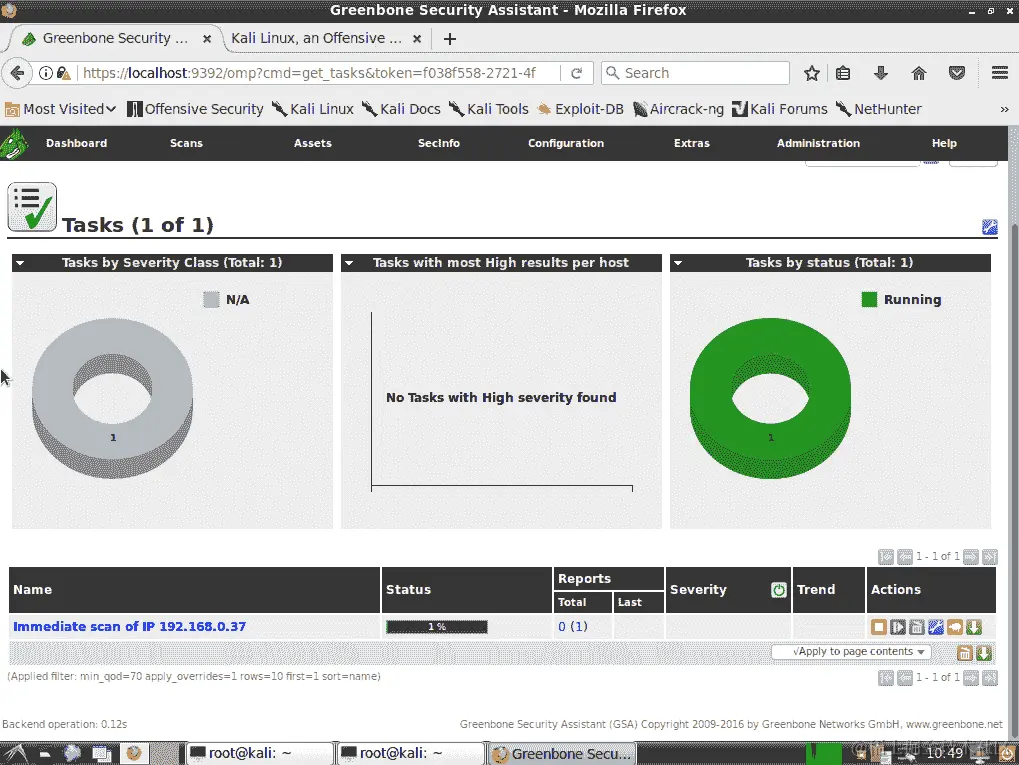Open dashboard edit wrench icon beside Tasks title
The image size is (1019, 765).
(990, 227)
